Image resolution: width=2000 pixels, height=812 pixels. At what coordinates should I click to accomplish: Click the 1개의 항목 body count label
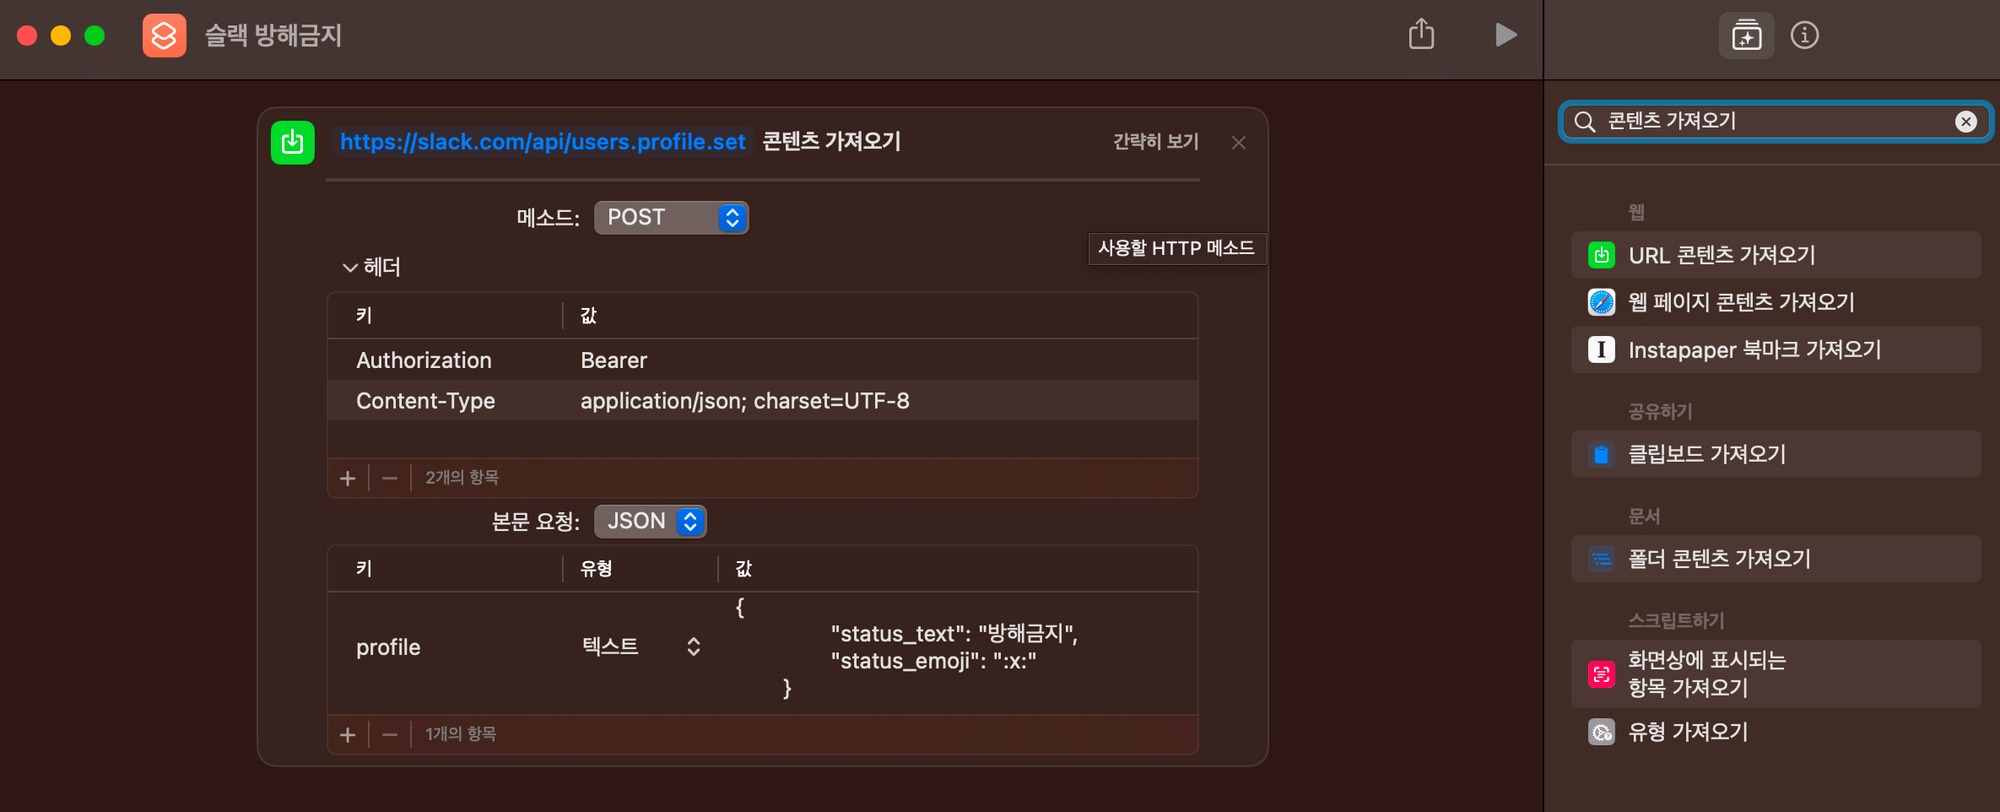click(461, 734)
